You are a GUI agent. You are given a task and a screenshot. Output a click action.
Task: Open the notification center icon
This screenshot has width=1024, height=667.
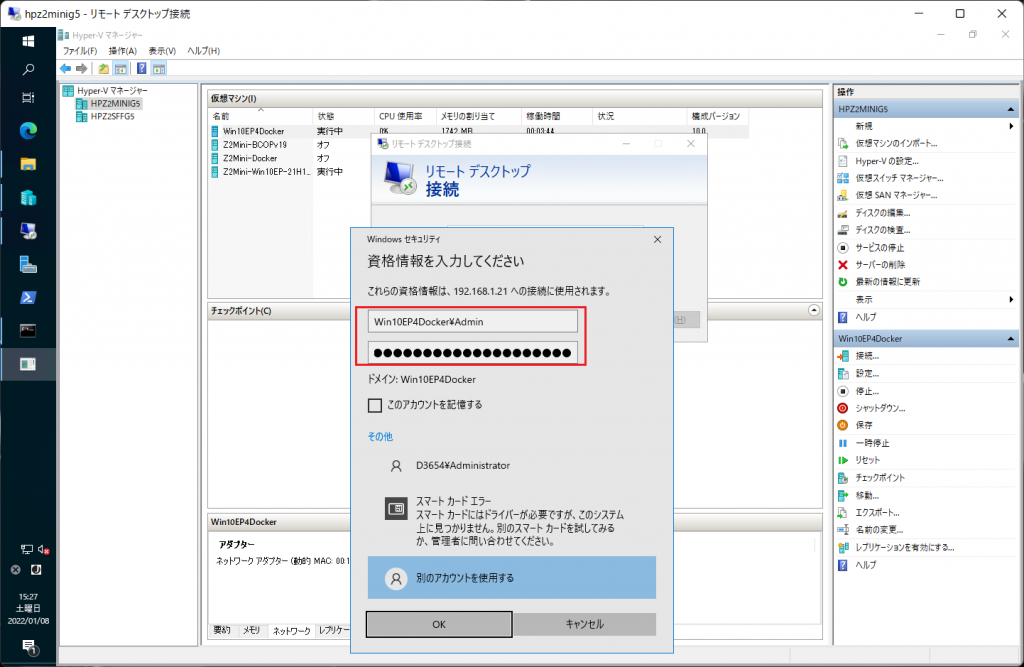click(29, 647)
